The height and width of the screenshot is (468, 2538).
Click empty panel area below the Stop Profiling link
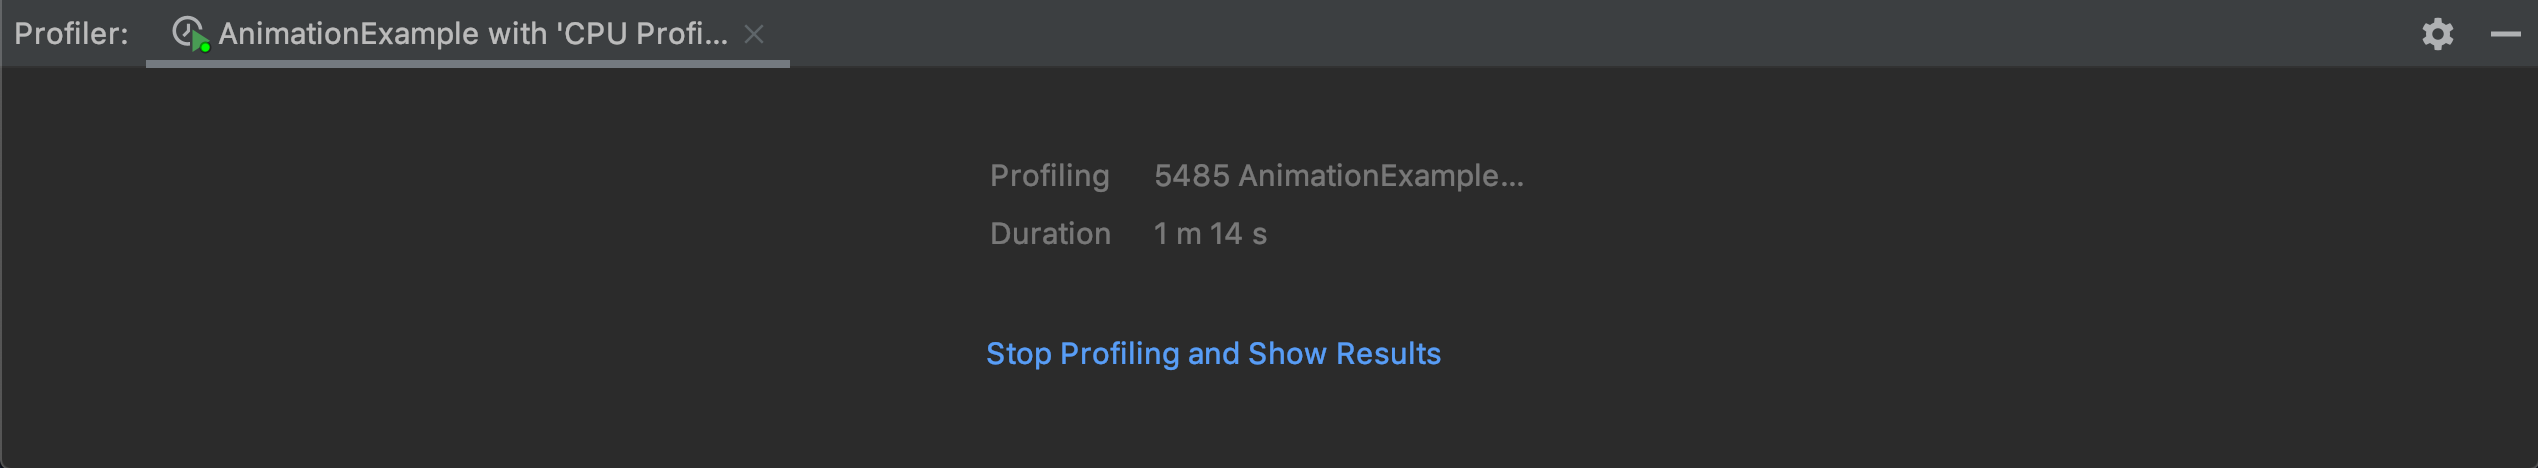[1213, 420]
